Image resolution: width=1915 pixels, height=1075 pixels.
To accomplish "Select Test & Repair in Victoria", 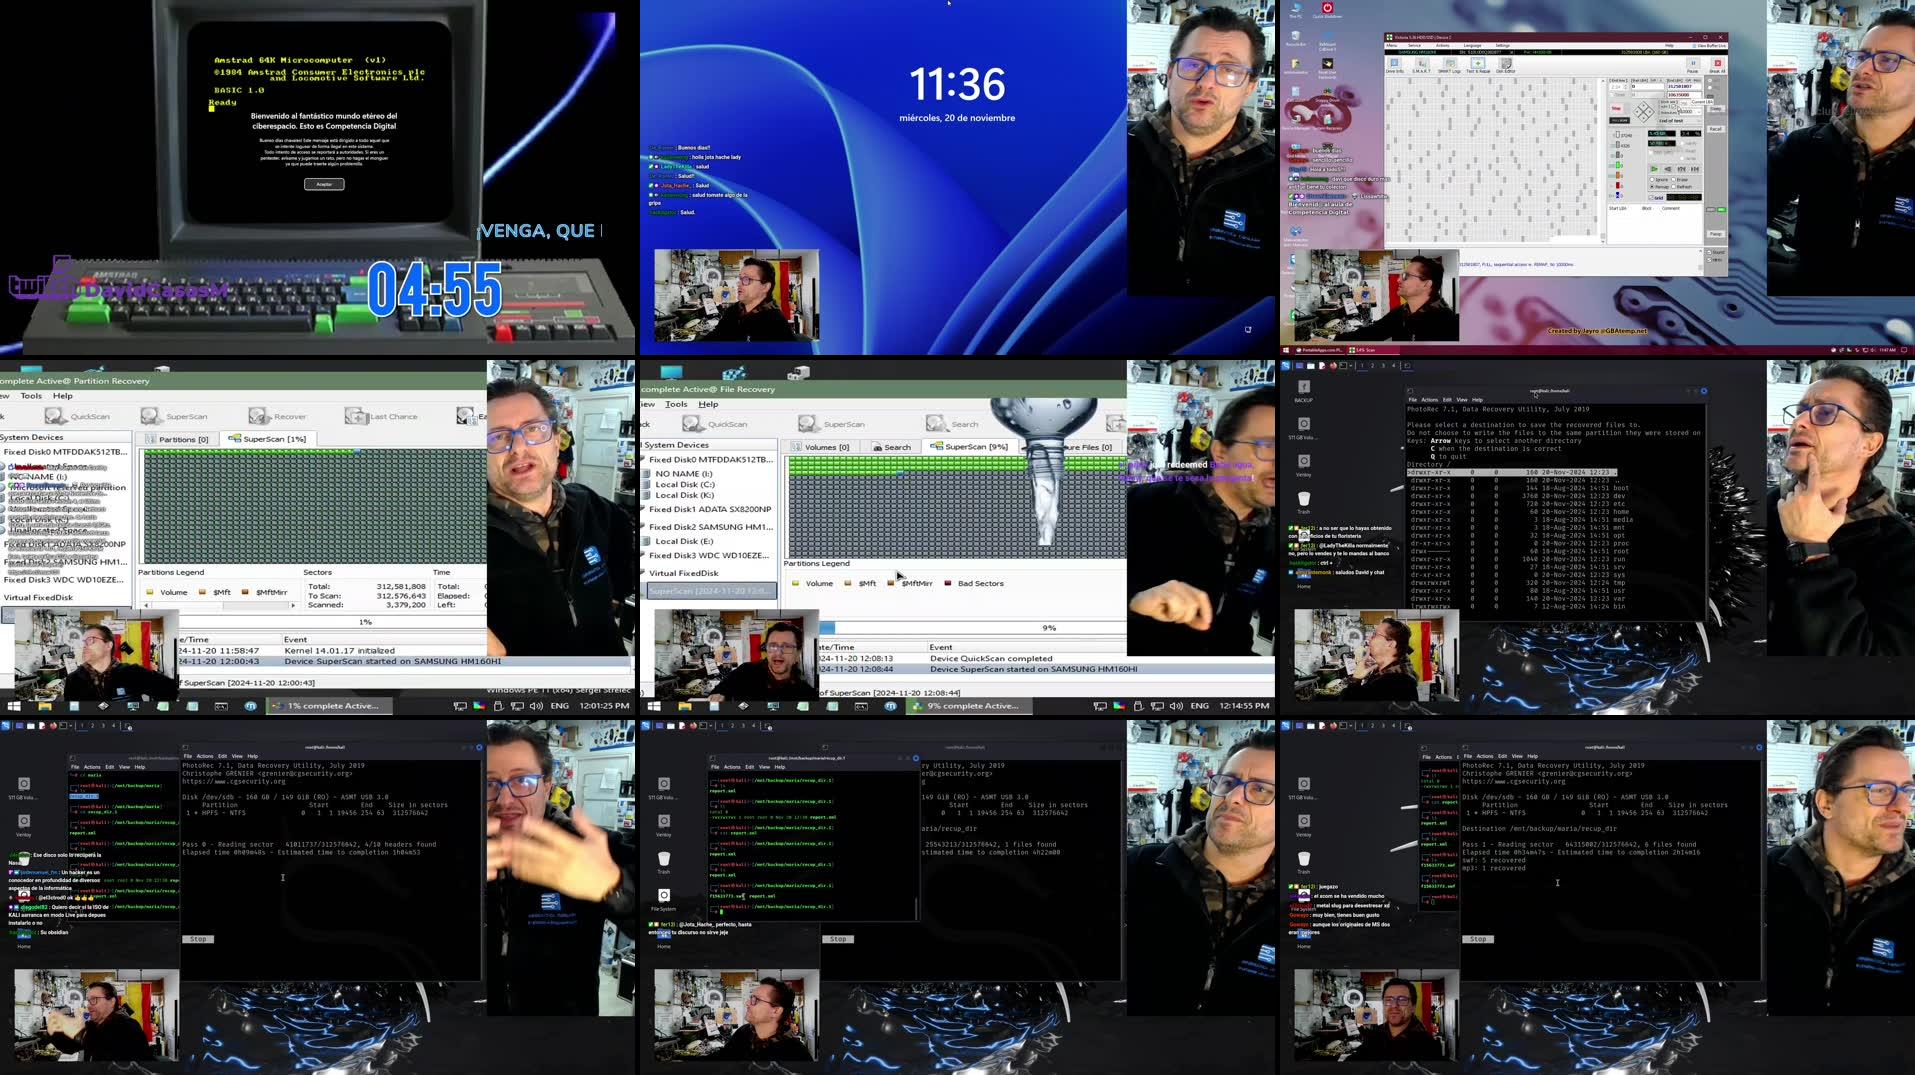I will click(x=1478, y=65).
